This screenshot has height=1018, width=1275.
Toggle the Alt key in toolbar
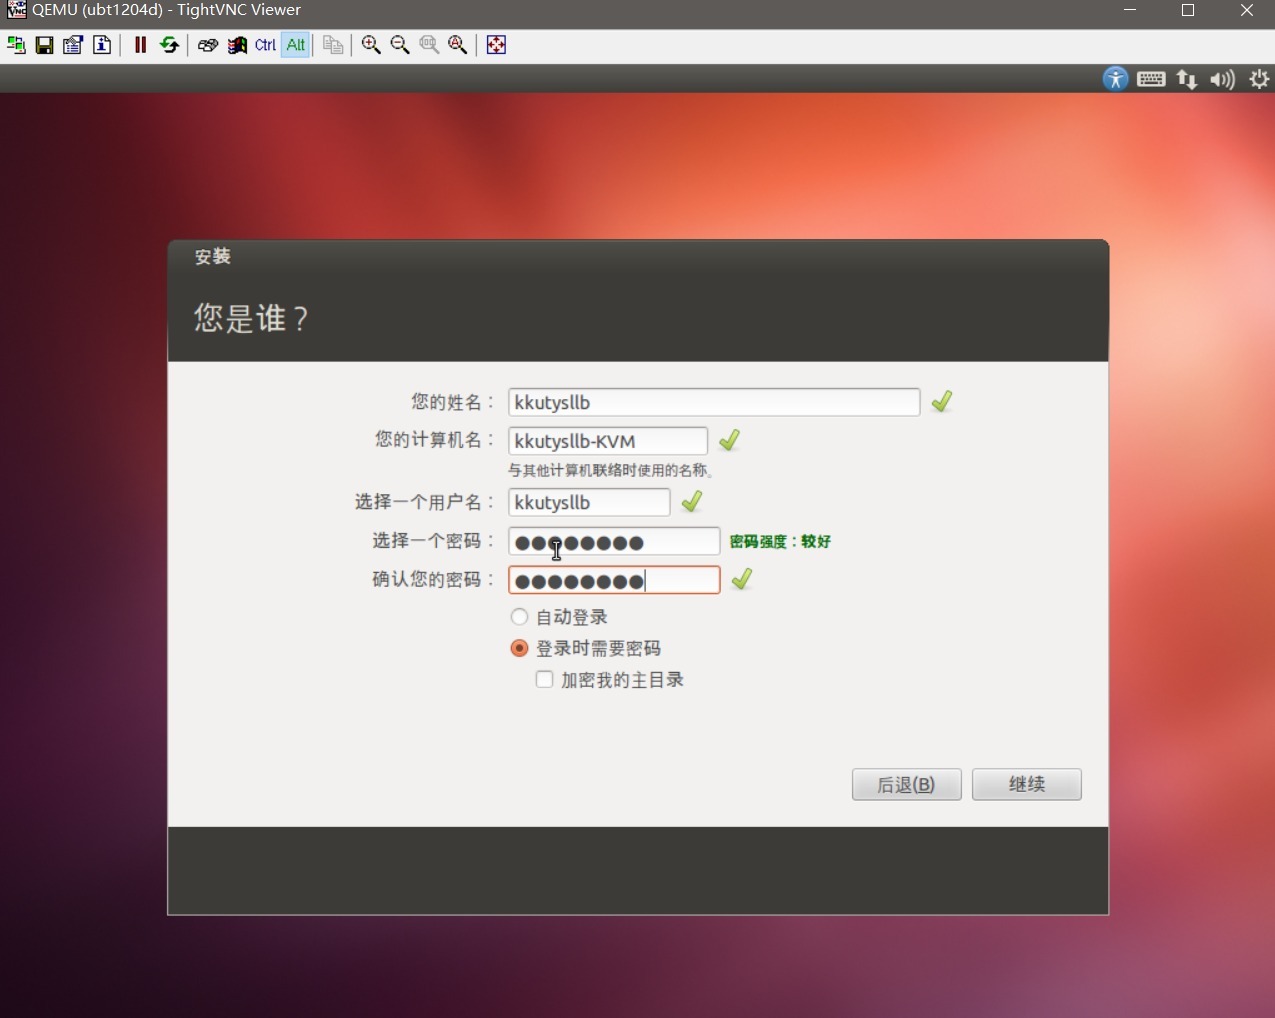pos(295,45)
